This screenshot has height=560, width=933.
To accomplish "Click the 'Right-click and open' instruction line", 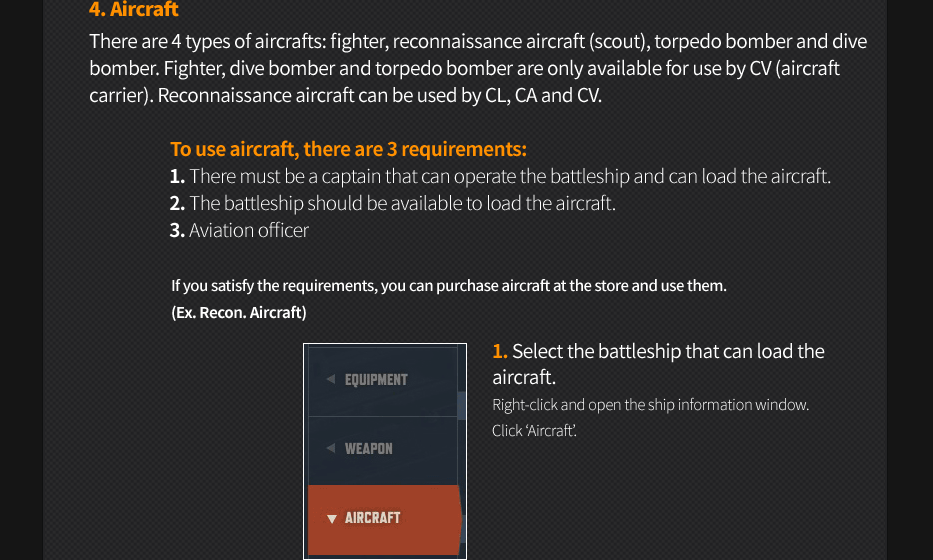I will (650, 405).
